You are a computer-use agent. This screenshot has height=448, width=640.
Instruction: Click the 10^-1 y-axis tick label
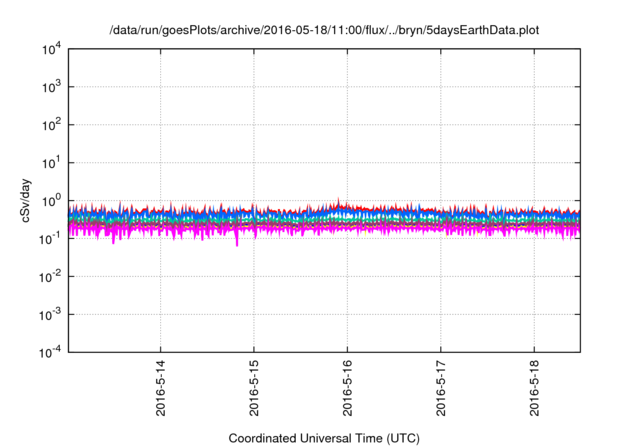tap(51, 238)
